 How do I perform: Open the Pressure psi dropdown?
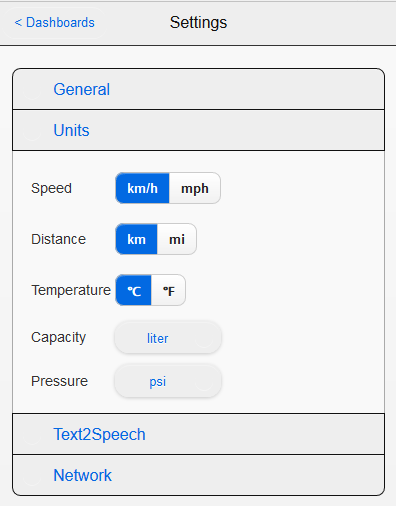tap(168, 381)
